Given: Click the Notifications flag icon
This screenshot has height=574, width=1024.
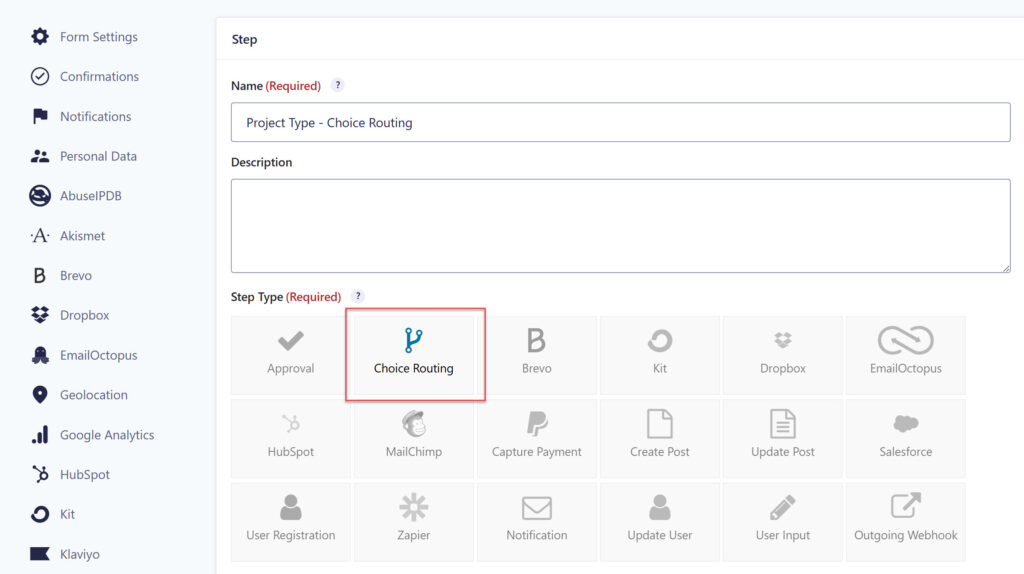Looking at the screenshot, I should pos(40,116).
